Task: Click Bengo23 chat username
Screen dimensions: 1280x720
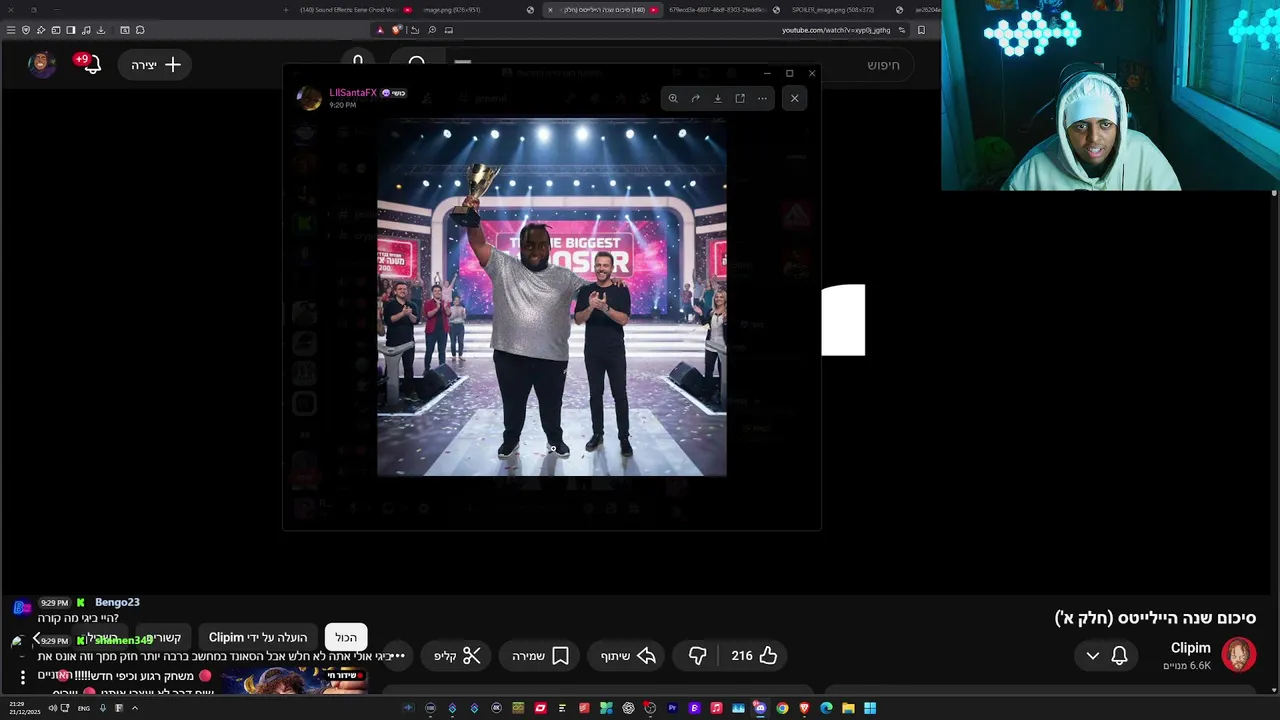Action: point(117,602)
